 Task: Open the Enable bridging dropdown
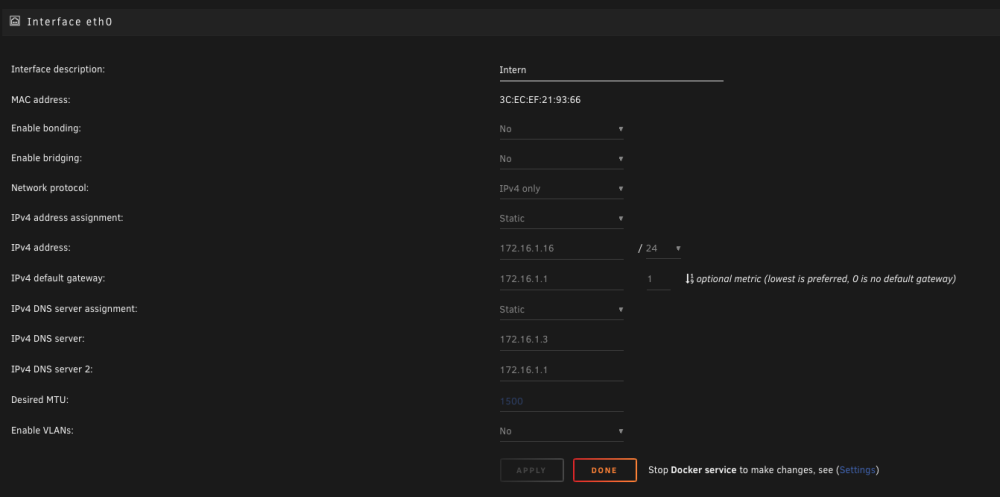561,159
